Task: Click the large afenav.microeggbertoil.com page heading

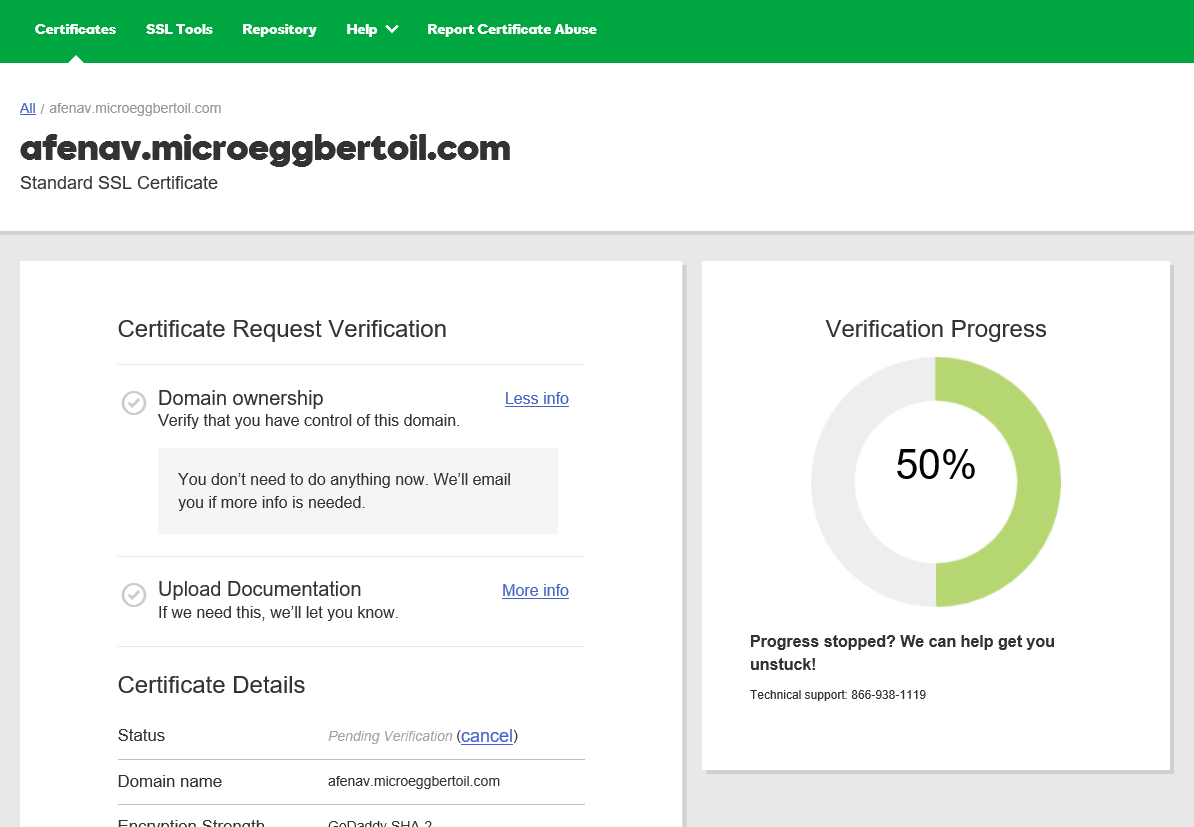Action: point(265,148)
